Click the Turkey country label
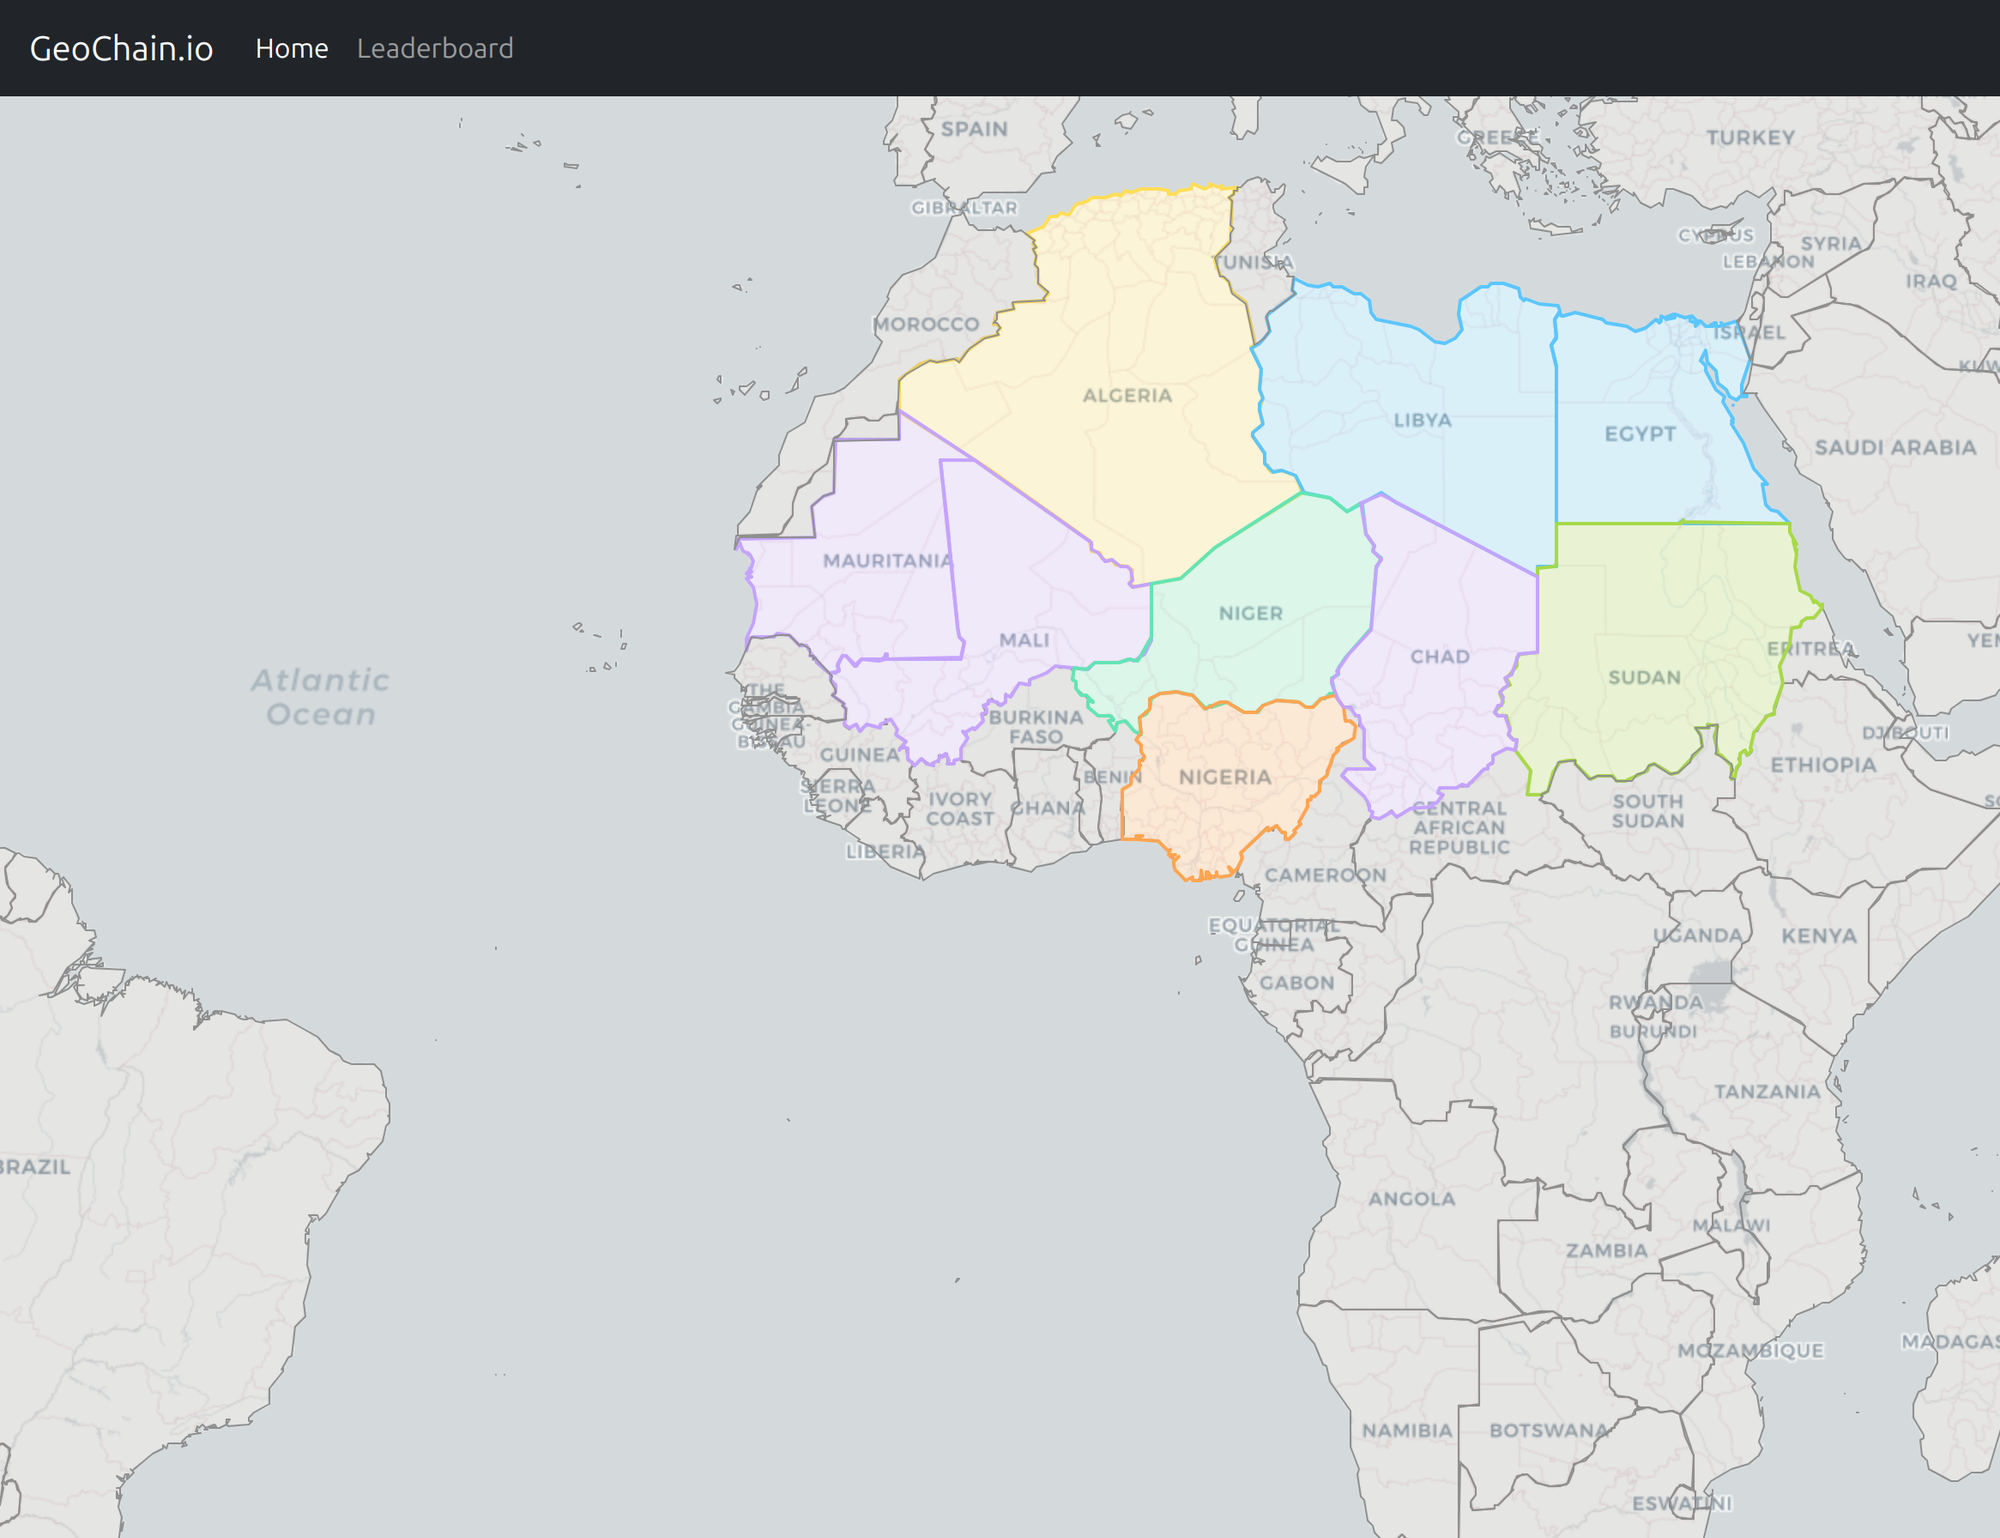Image resolution: width=2000 pixels, height=1538 pixels. pyautogui.click(x=1750, y=137)
